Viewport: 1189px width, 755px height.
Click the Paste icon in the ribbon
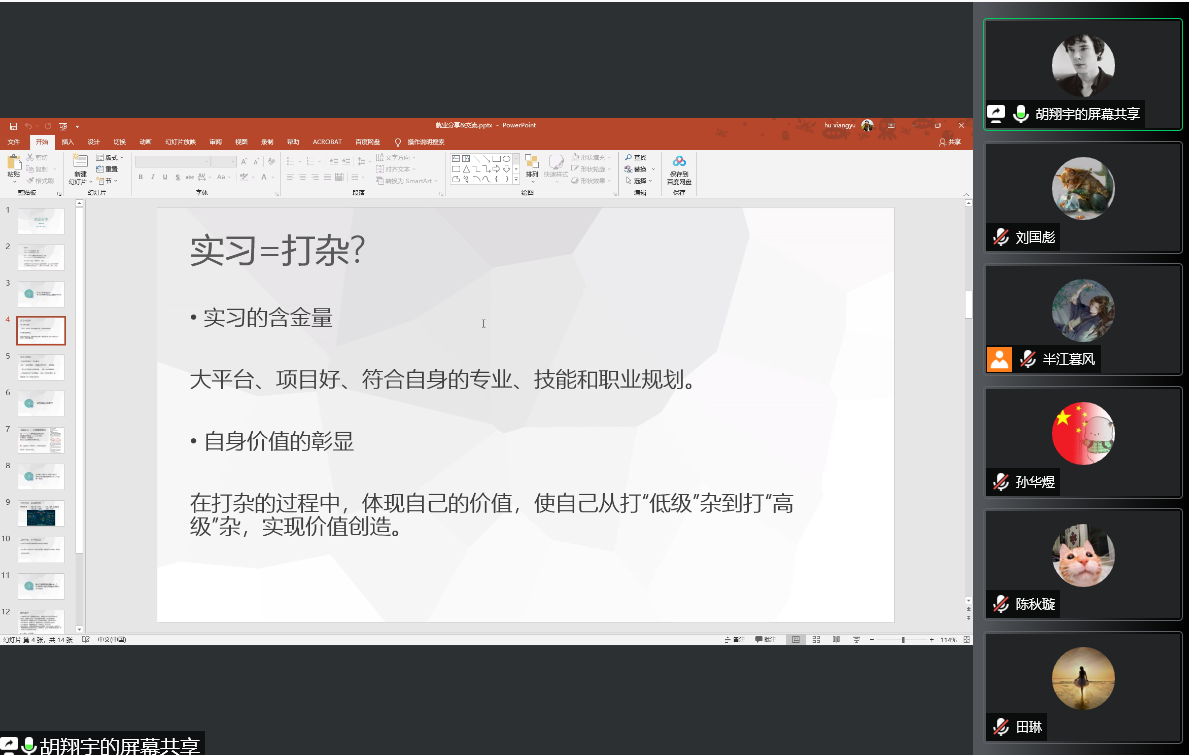(x=13, y=162)
